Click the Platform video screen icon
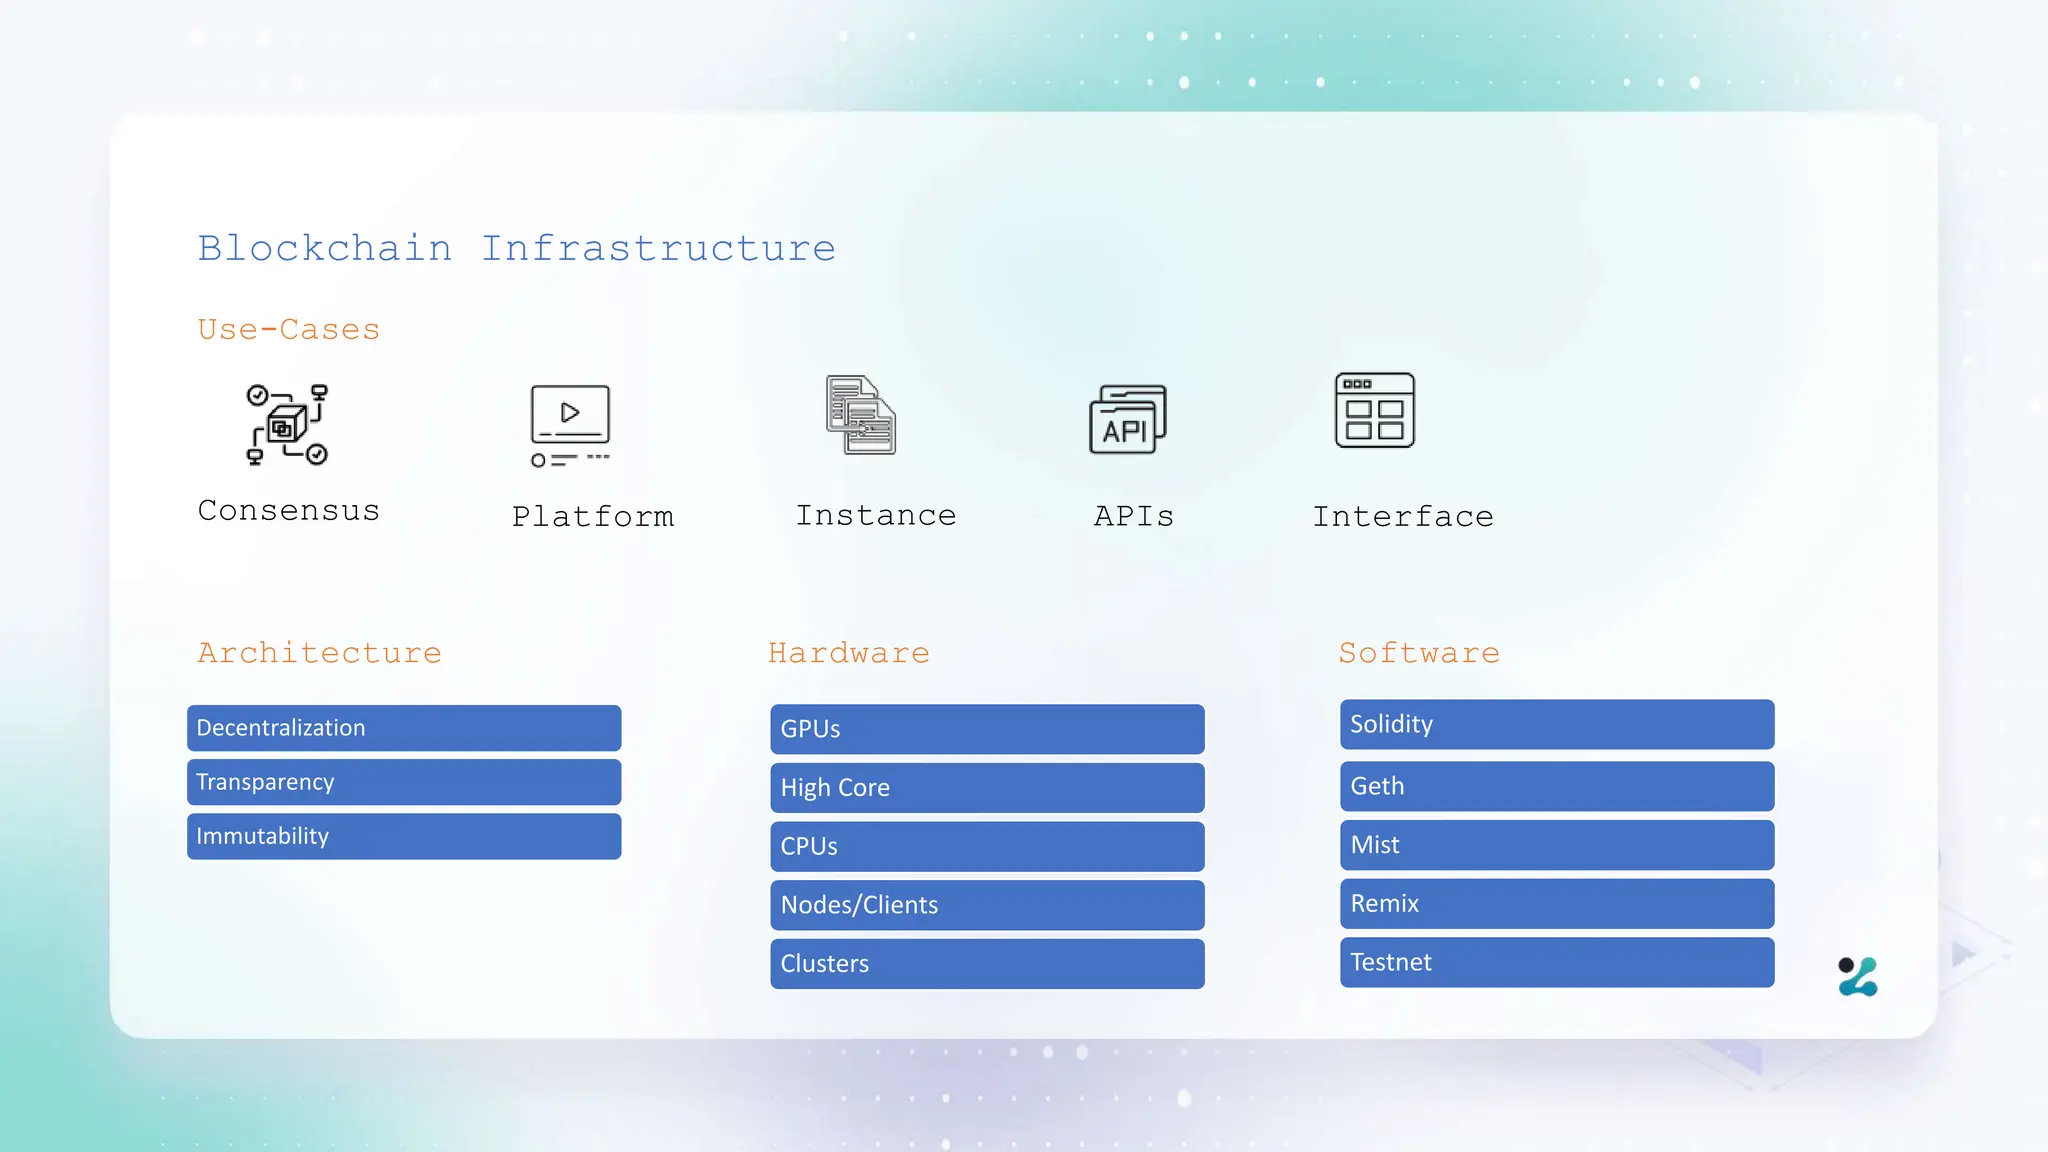This screenshot has height=1152, width=2048. point(570,426)
